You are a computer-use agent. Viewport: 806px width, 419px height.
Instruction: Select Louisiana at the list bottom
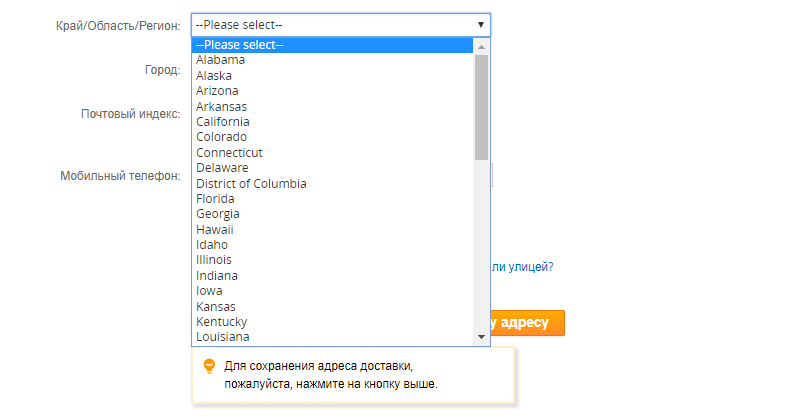[222, 336]
